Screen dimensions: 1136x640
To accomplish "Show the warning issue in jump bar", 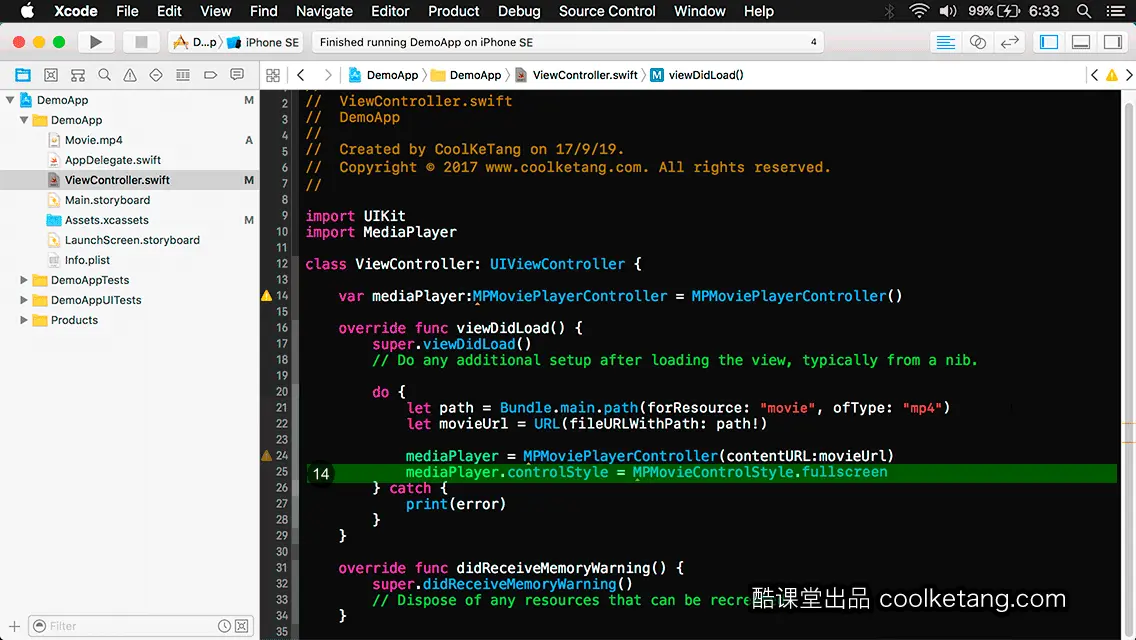I will pos(1111,75).
